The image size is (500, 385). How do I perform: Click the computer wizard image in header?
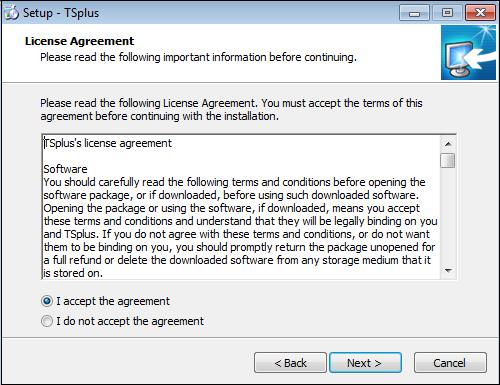coord(468,53)
